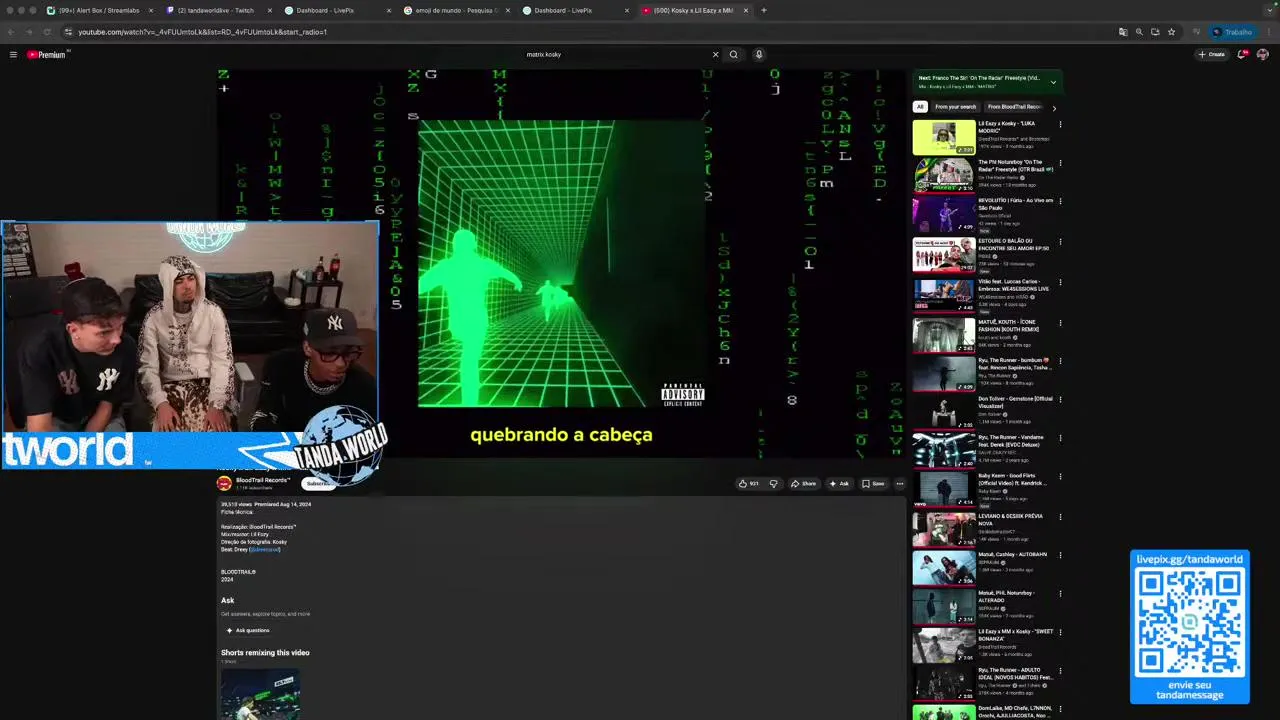Open Ask beside the Share button
This screenshot has height=720, width=1280.
point(839,484)
